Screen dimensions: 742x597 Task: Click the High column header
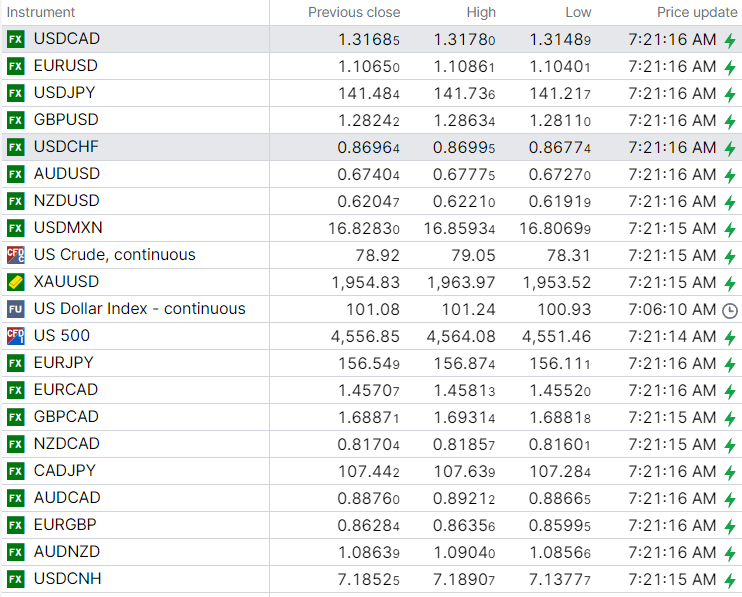(x=480, y=12)
